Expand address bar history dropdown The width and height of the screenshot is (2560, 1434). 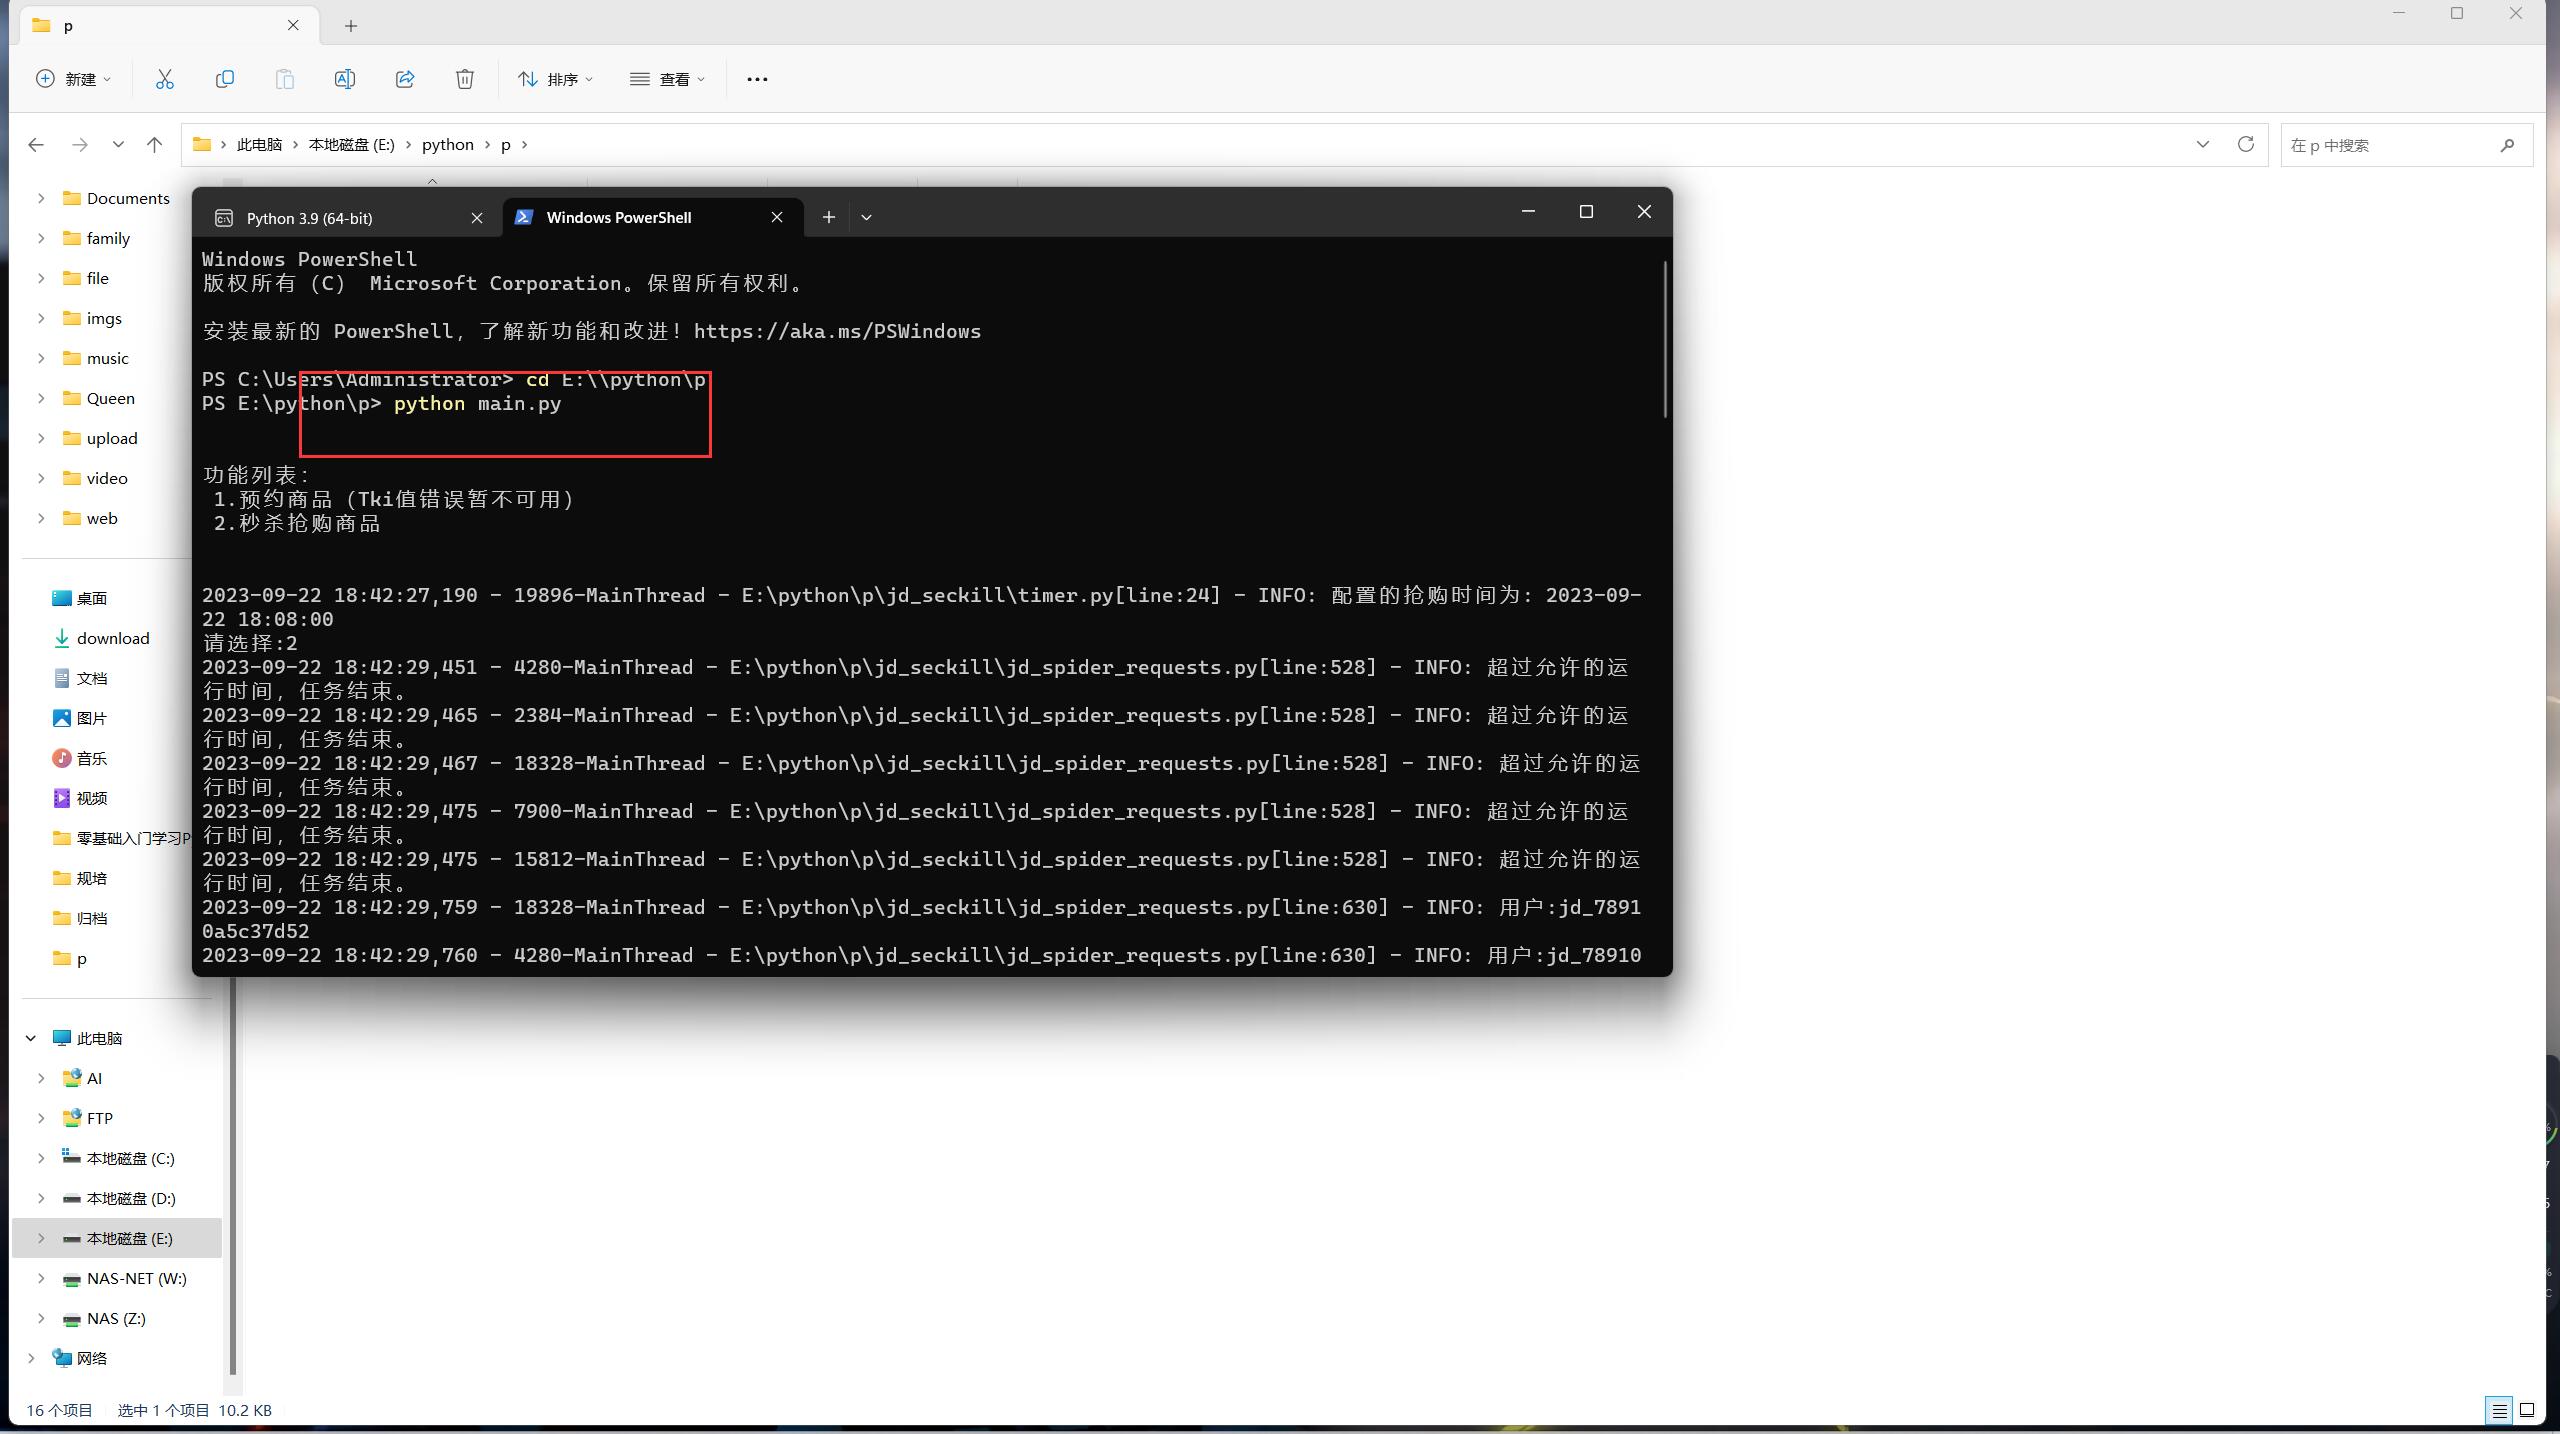[2202, 144]
